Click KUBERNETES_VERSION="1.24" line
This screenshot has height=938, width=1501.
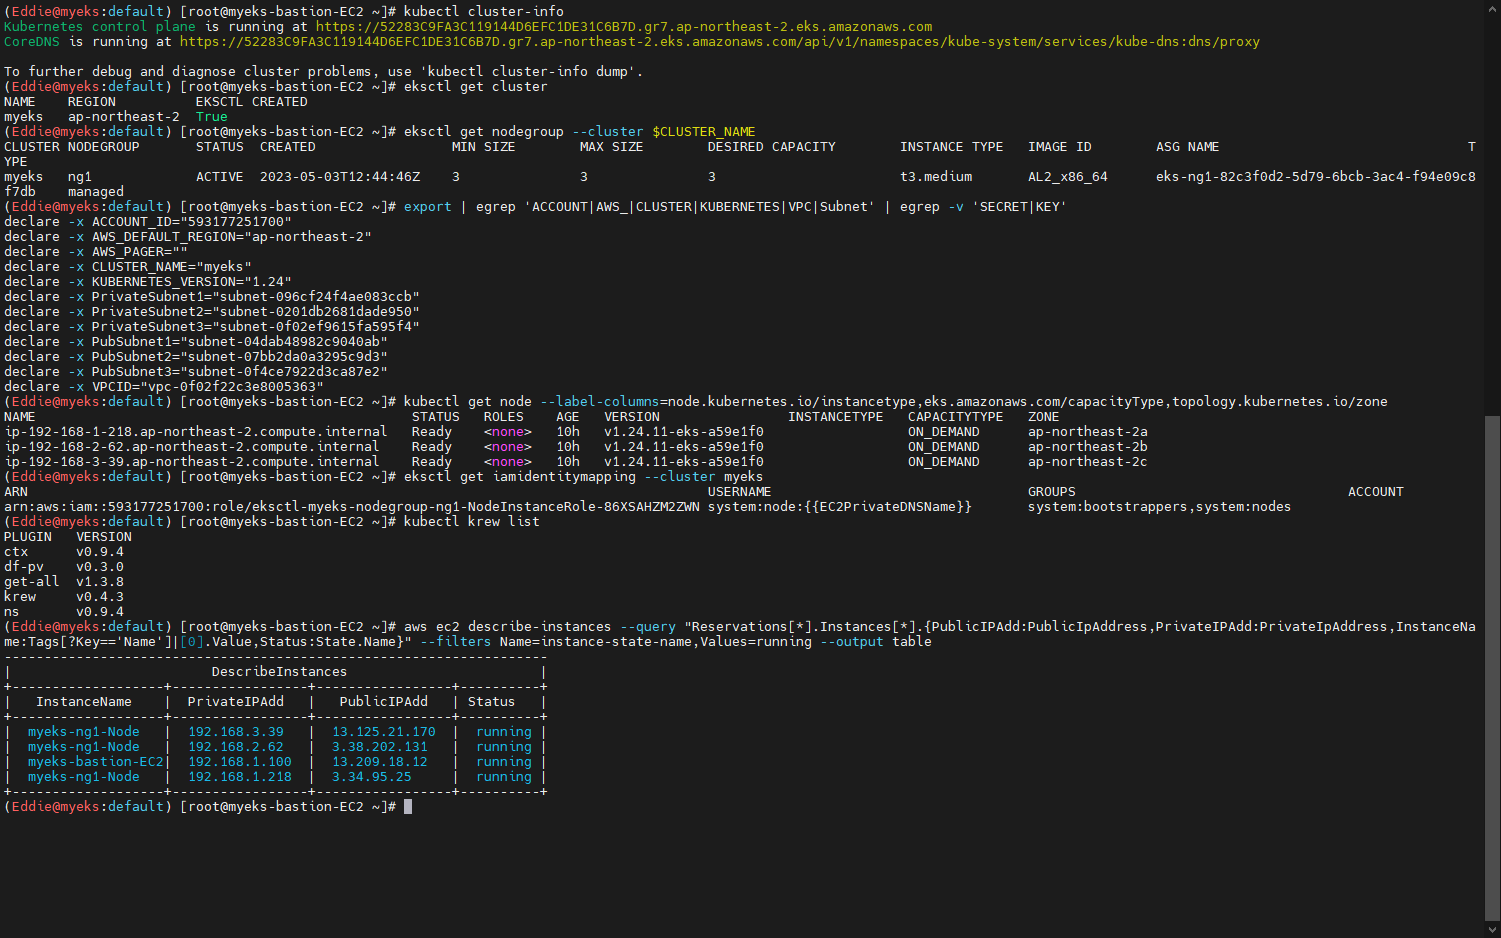148,282
